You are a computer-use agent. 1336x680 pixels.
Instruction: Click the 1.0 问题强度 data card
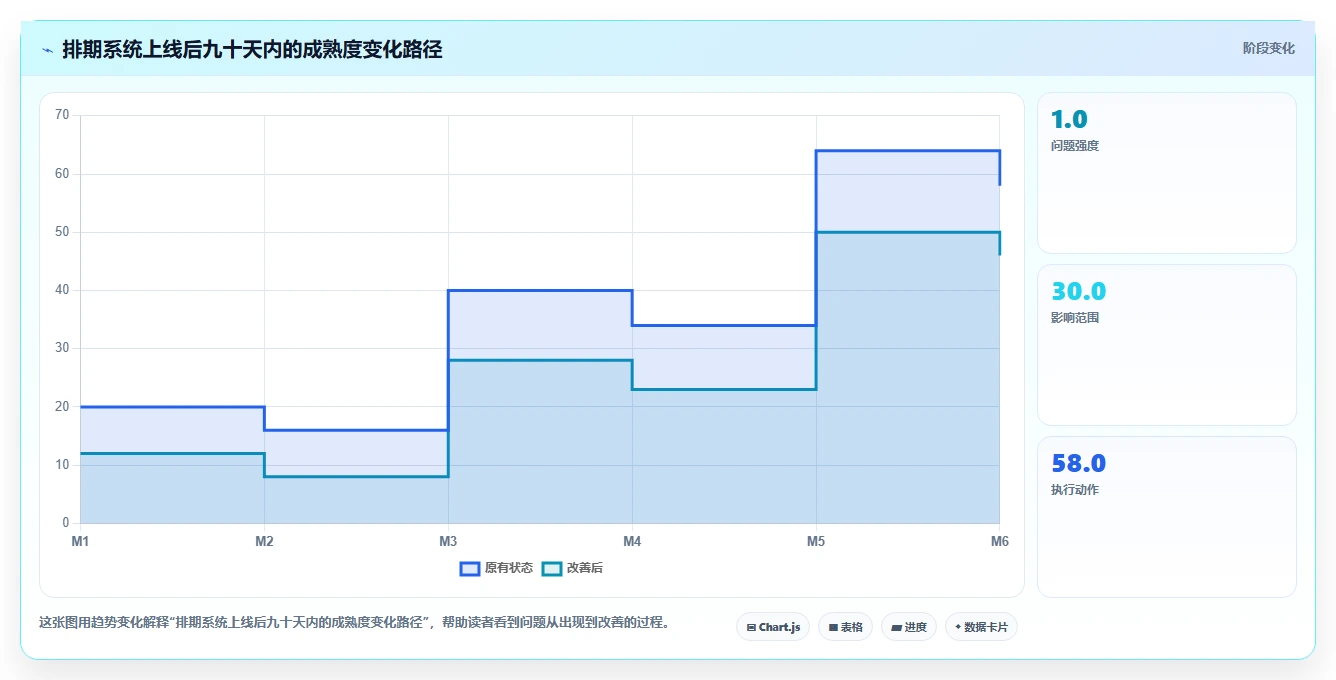point(1167,173)
